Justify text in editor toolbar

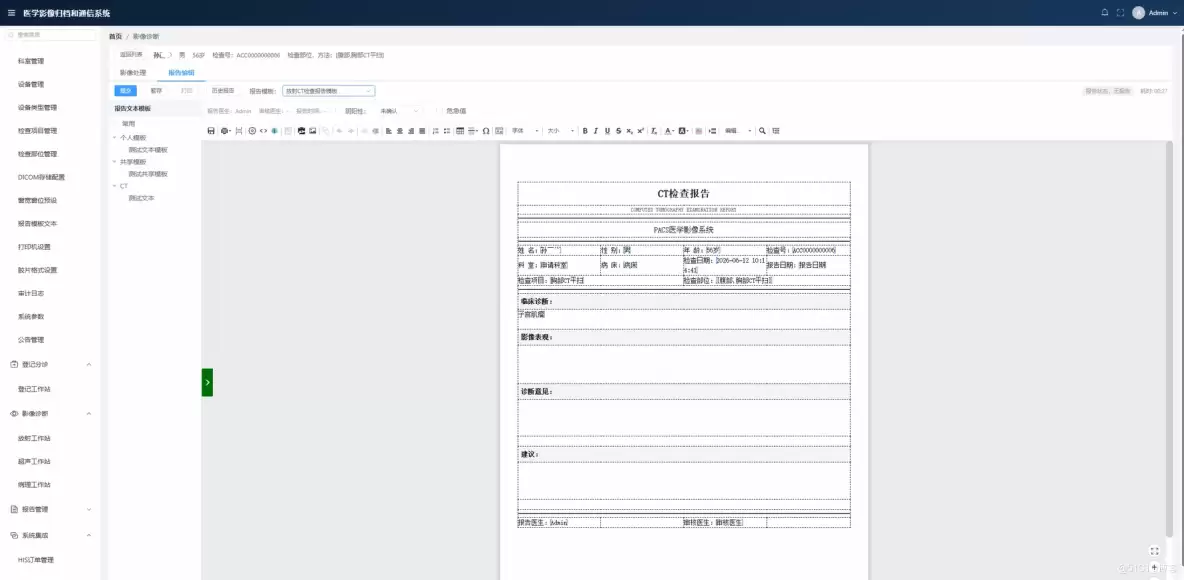click(422, 131)
